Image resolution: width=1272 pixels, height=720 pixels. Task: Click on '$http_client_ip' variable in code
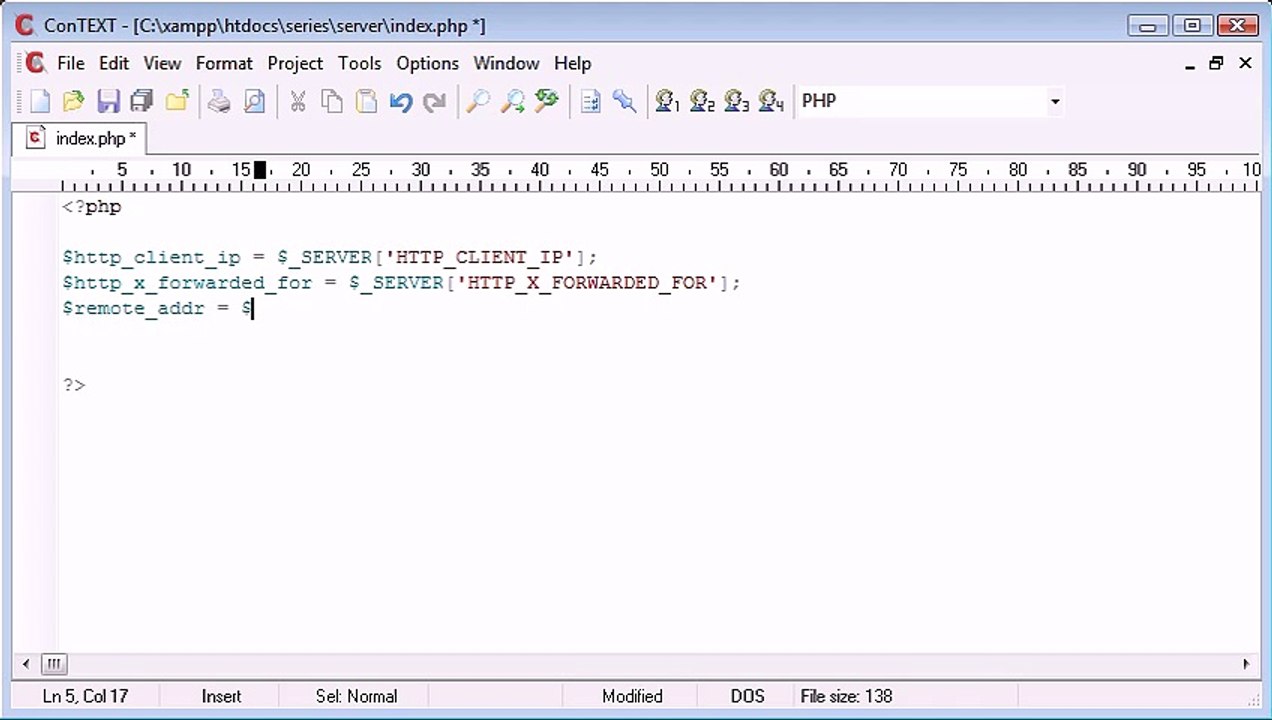(x=151, y=257)
